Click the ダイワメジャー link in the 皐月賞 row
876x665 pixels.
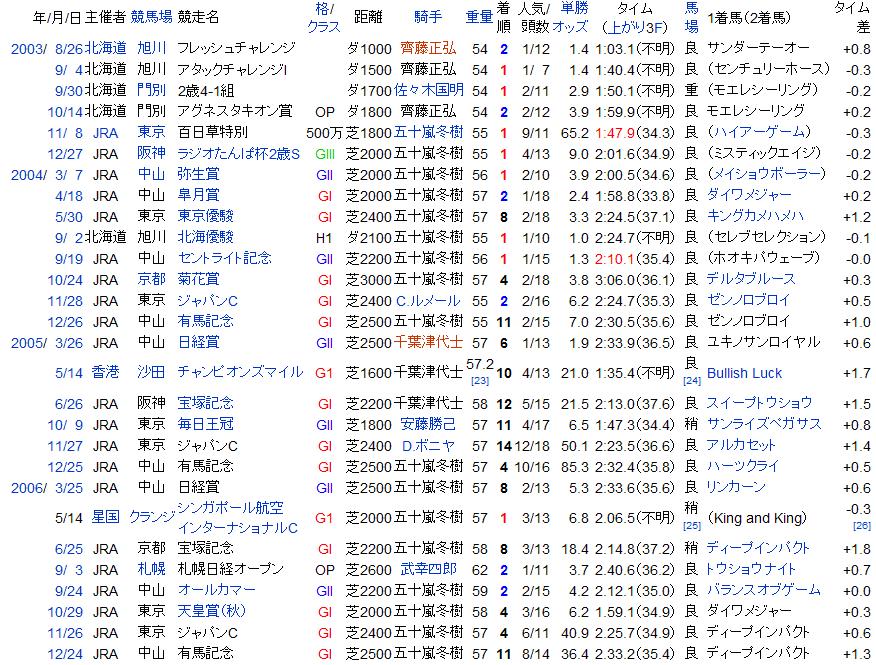749,195
